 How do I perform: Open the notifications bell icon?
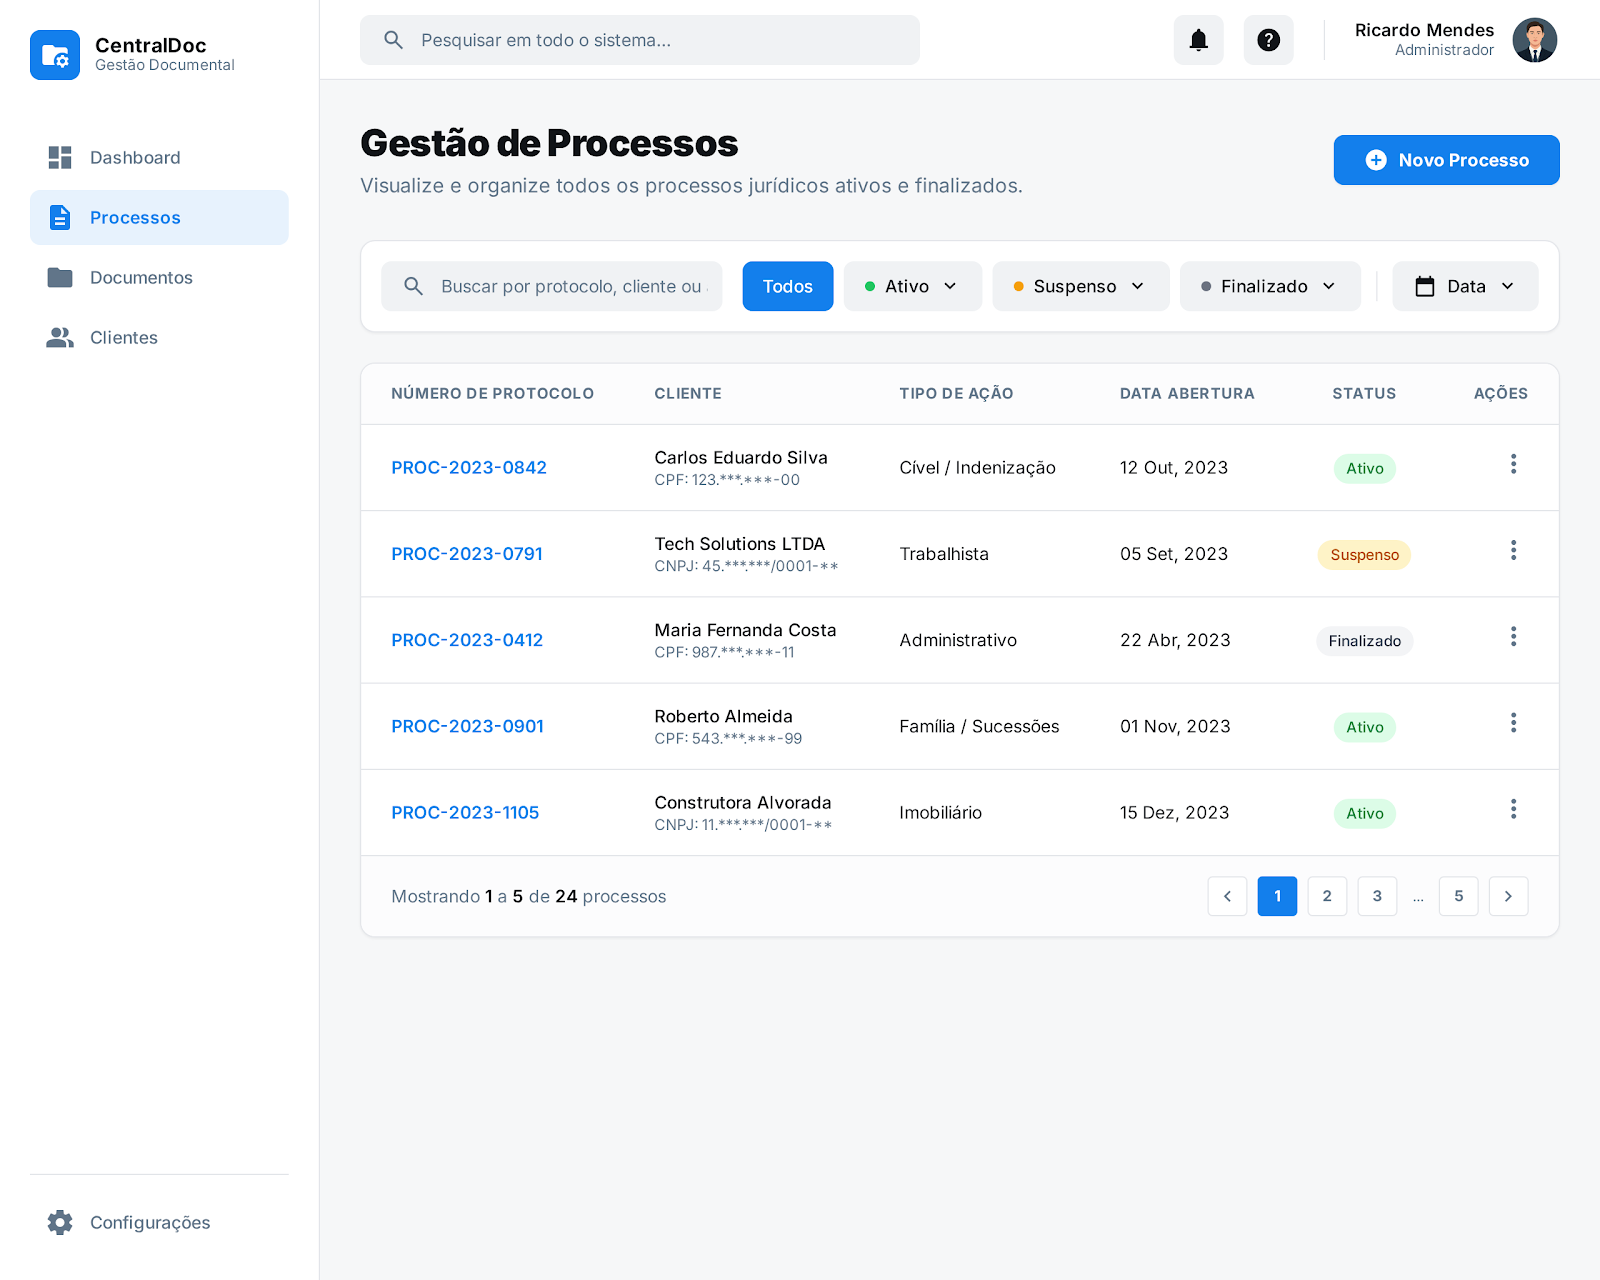point(1198,40)
